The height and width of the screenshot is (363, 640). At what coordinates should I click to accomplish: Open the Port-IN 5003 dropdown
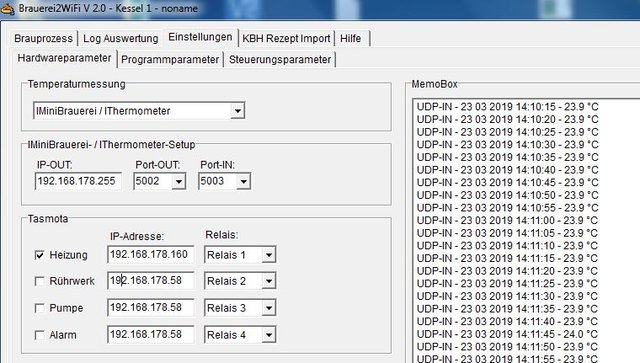pyautogui.click(x=243, y=182)
